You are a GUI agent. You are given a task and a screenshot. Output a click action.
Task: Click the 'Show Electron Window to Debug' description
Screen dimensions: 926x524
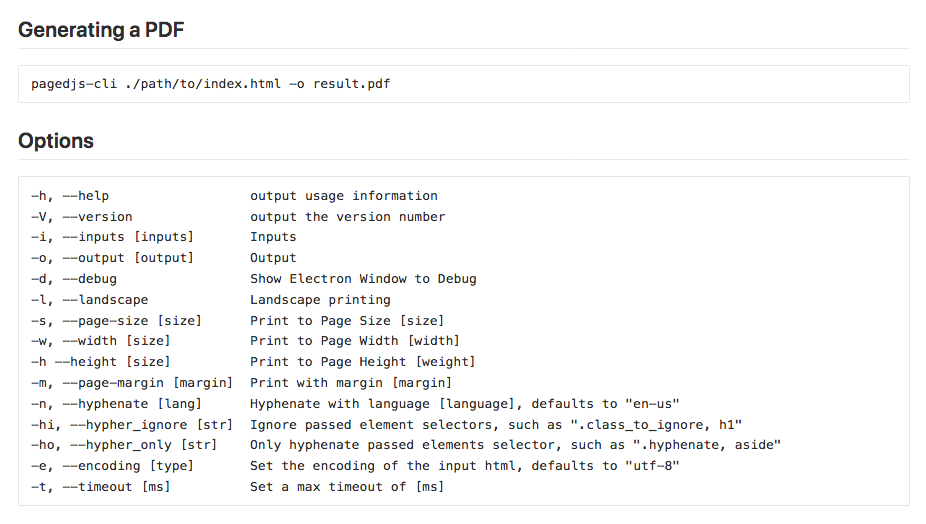pos(363,279)
